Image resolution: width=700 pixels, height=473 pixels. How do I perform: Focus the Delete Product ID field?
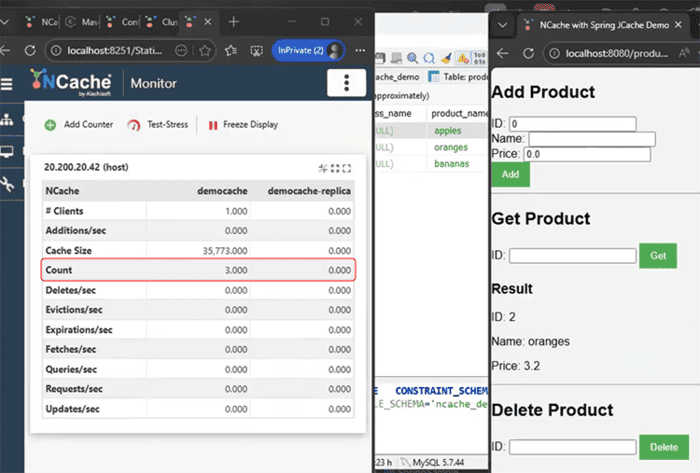pos(573,447)
